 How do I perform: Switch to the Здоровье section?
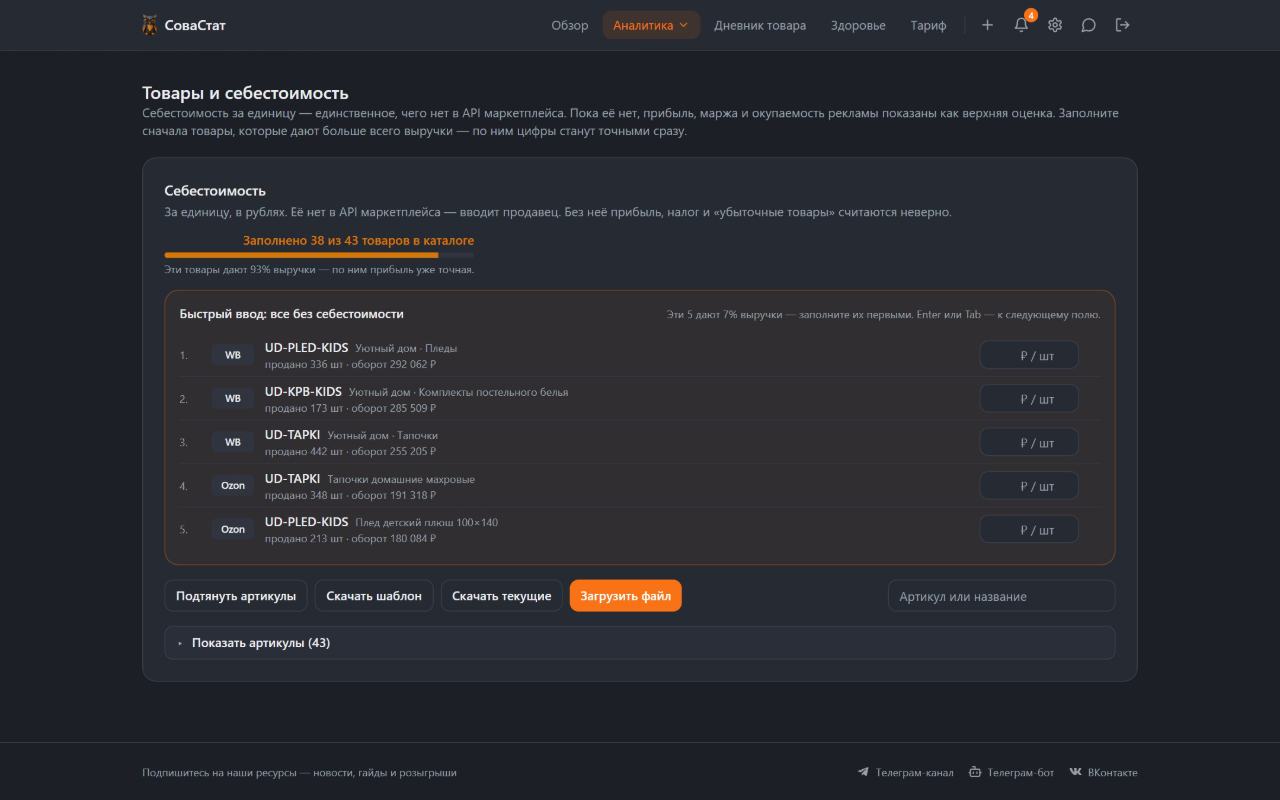point(858,25)
